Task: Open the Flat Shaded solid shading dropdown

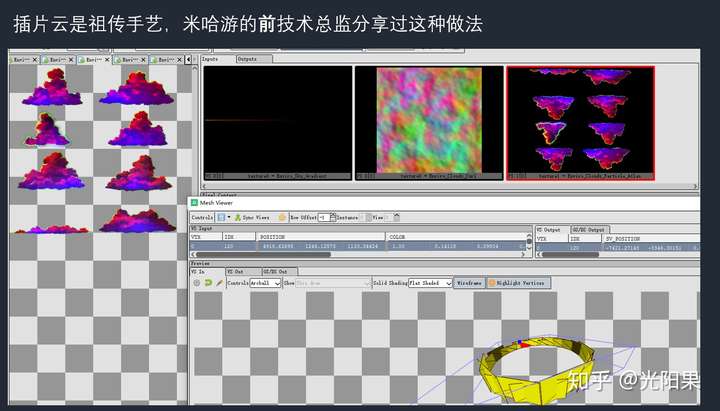Action: point(430,283)
